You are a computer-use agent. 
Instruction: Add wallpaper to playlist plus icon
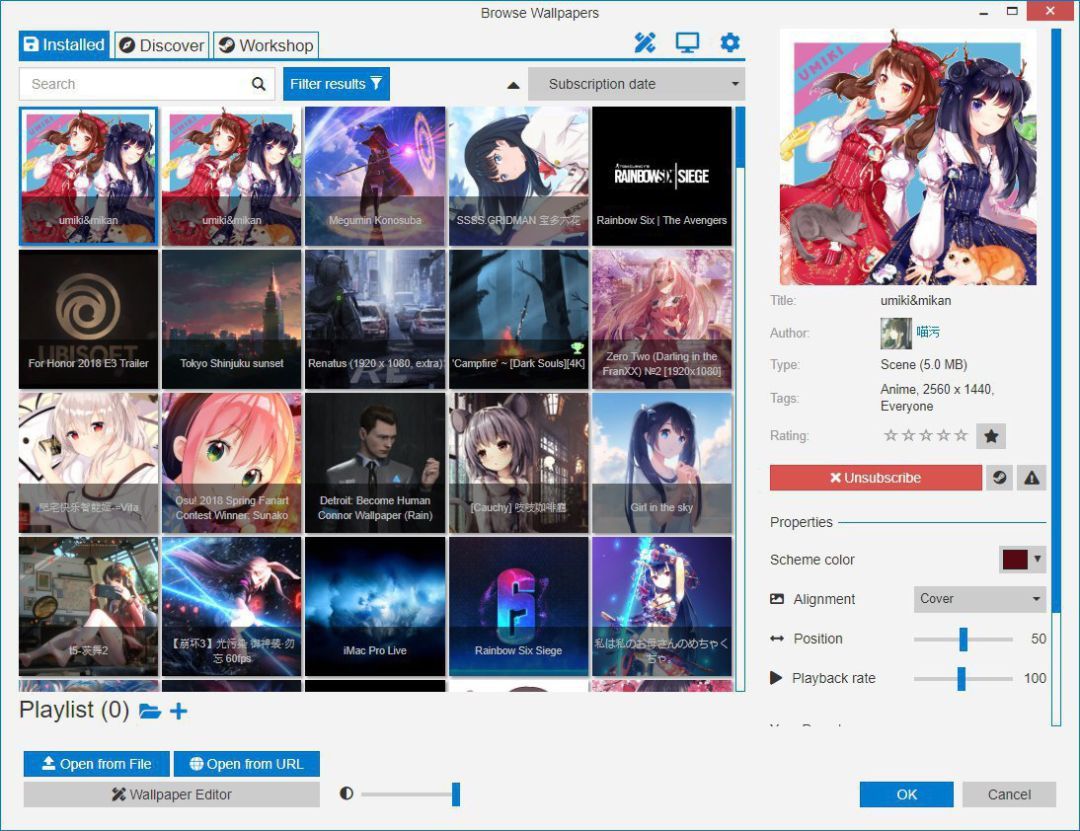tap(178, 711)
